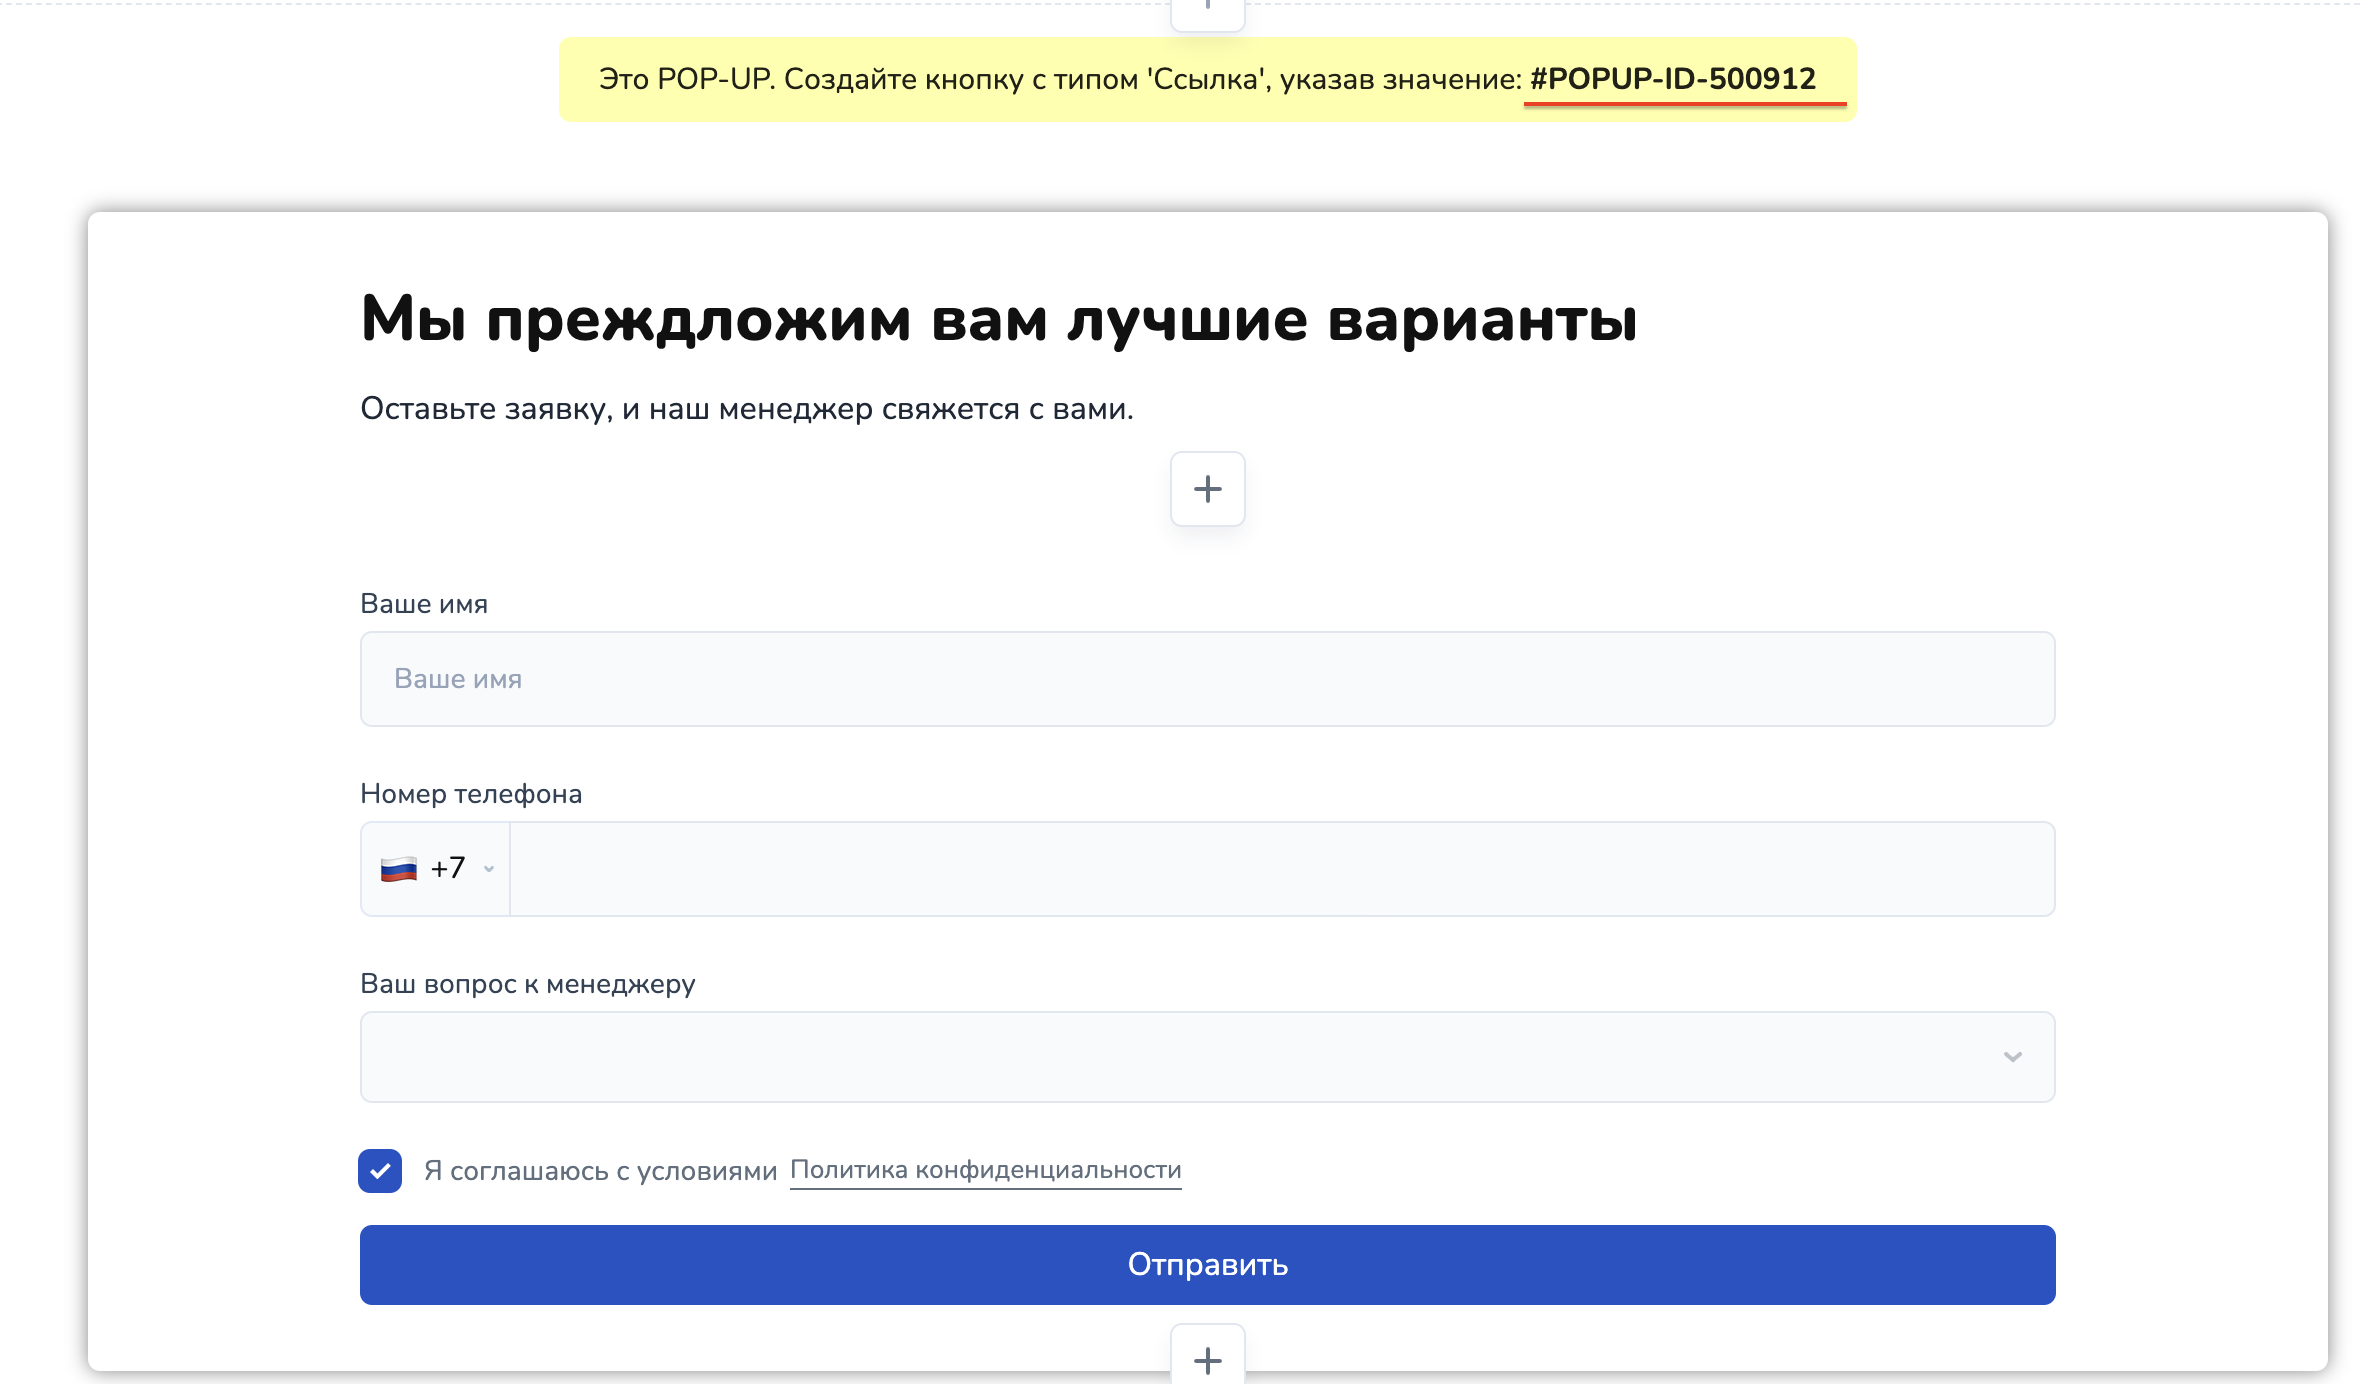This screenshot has height=1384, width=2362.
Task: Click the plus button under the Отправить button
Action: pos(1207,1357)
